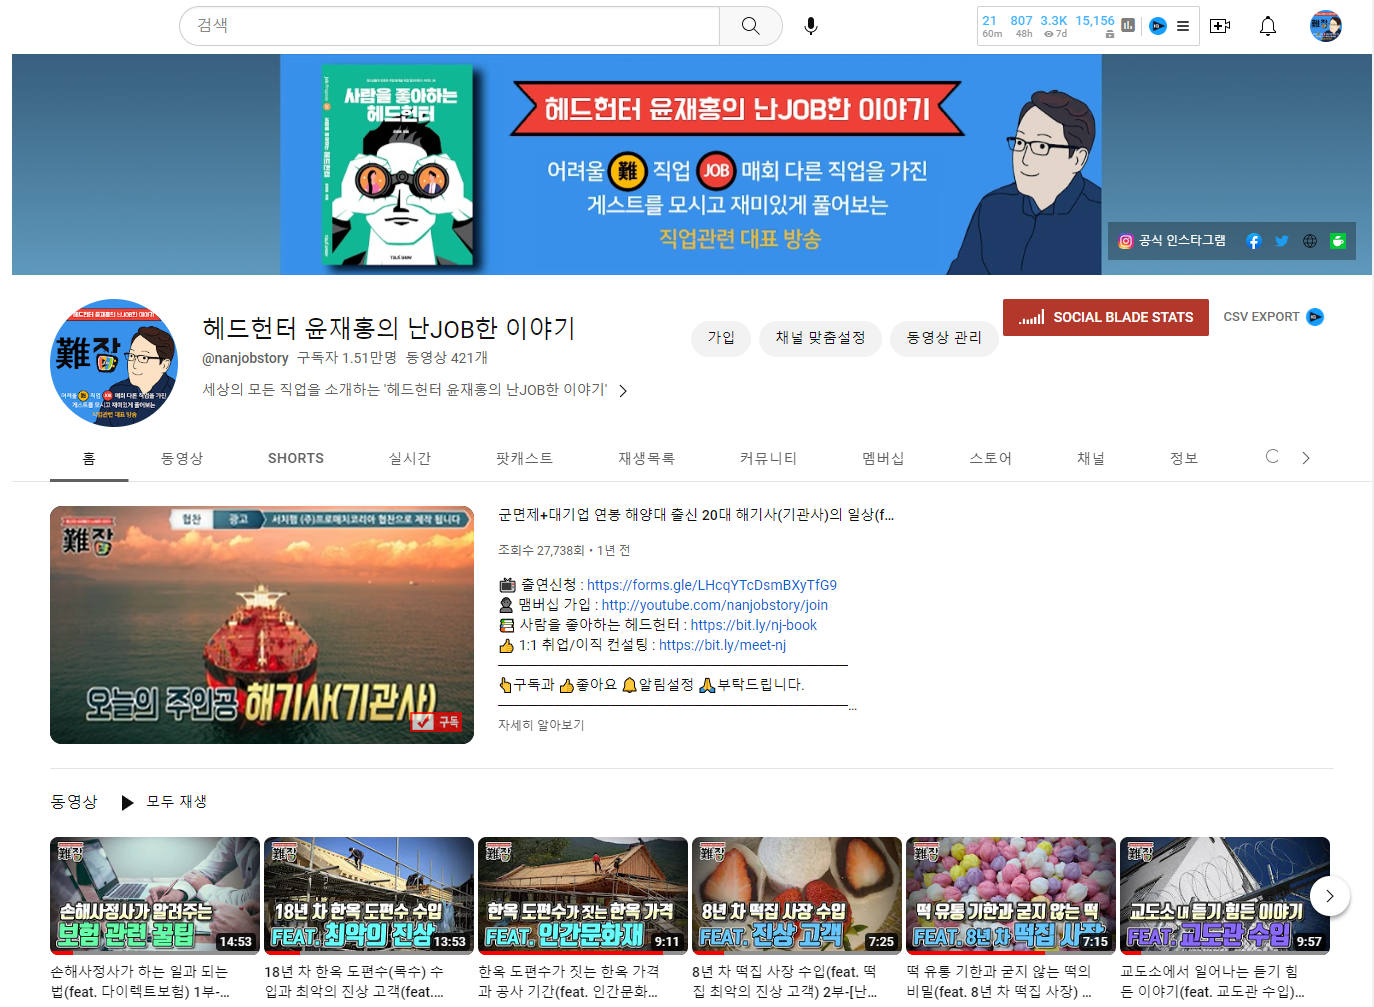Advance the video shelf with next arrow

1330,896
